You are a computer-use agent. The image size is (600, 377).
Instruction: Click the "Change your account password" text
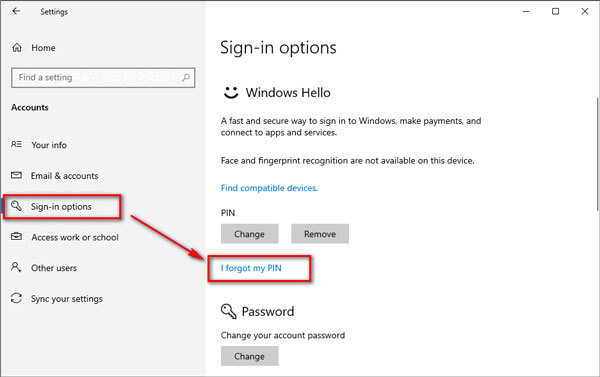click(x=283, y=335)
